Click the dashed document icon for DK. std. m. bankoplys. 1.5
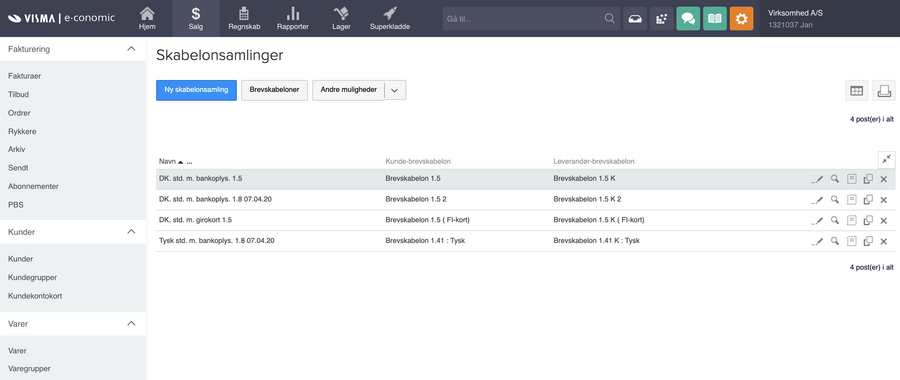 852,179
